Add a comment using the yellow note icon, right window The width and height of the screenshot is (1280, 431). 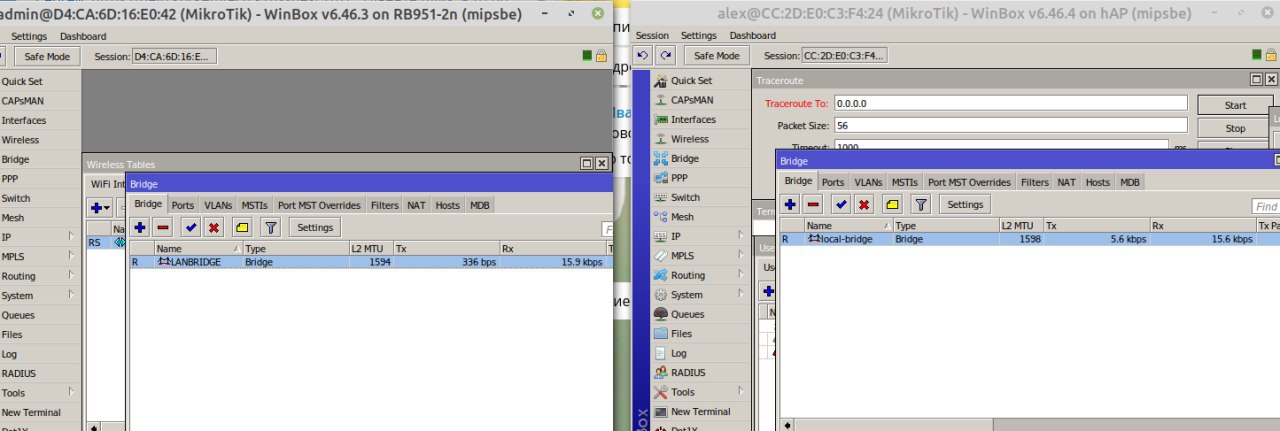click(x=891, y=204)
